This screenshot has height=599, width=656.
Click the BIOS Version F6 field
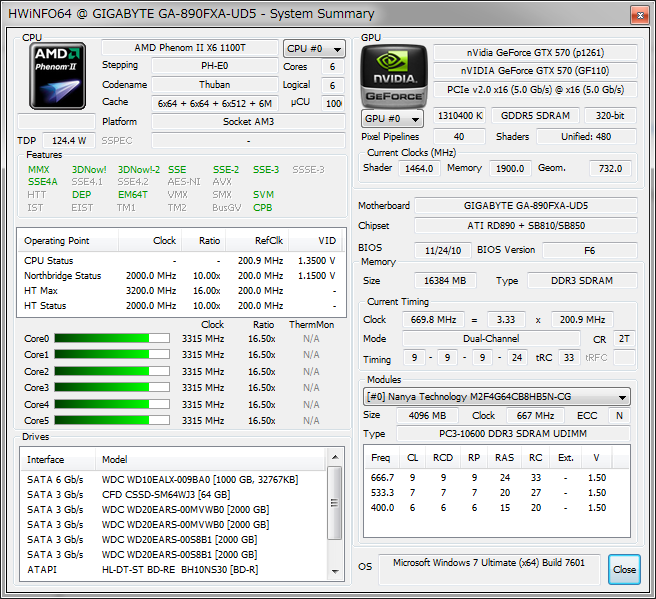pyautogui.click(x=589, y=251)
